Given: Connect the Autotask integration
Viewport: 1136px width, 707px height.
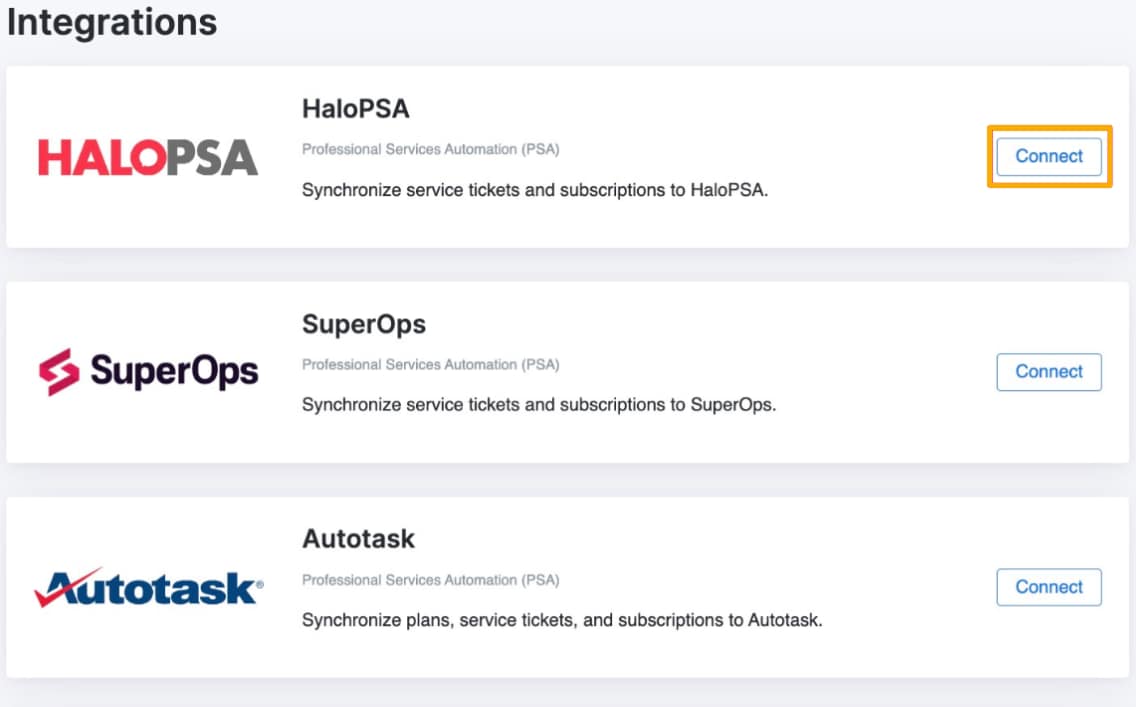Looking at the screenshot, I should 1049,587.
